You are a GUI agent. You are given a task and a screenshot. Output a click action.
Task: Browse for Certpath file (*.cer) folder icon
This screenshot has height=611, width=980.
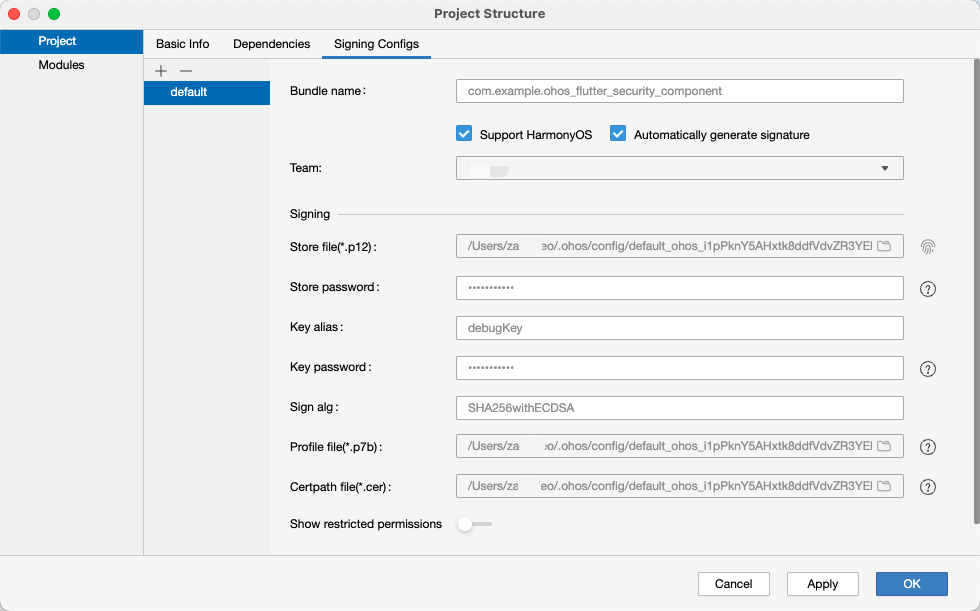click(x=884, y=486)
